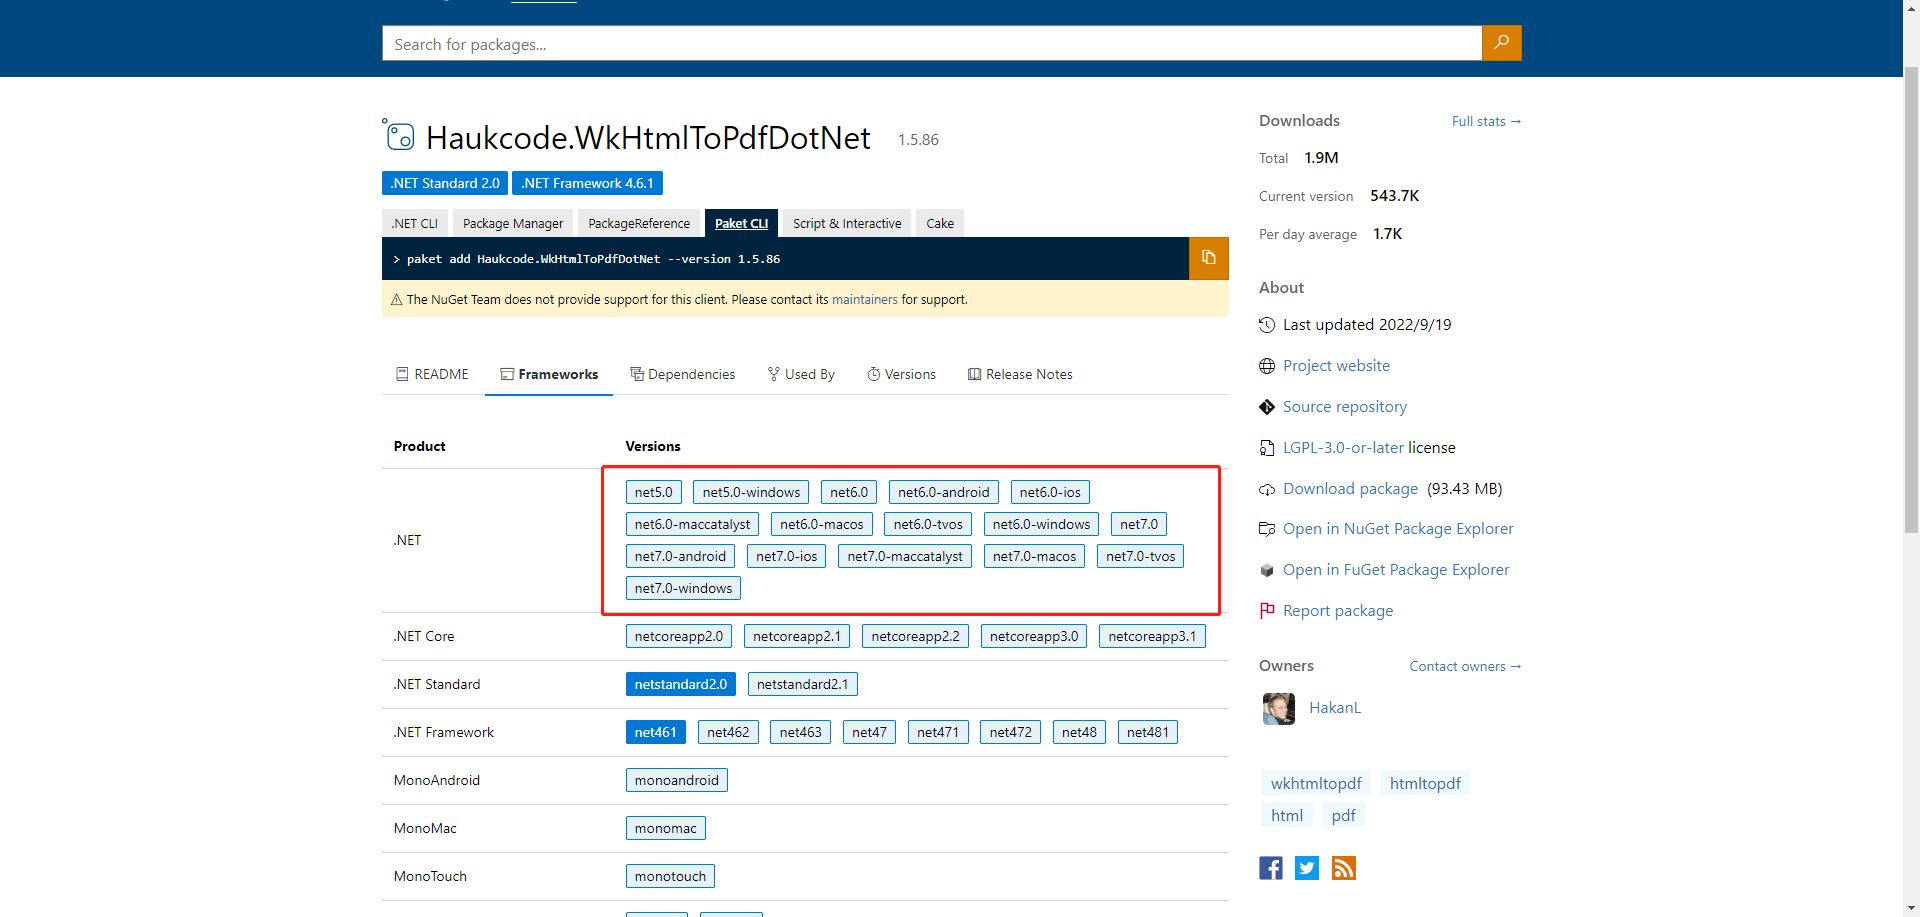Open the Facebook share icon
Viewport: 1920px width, 917px height.
pos(1271,868)
